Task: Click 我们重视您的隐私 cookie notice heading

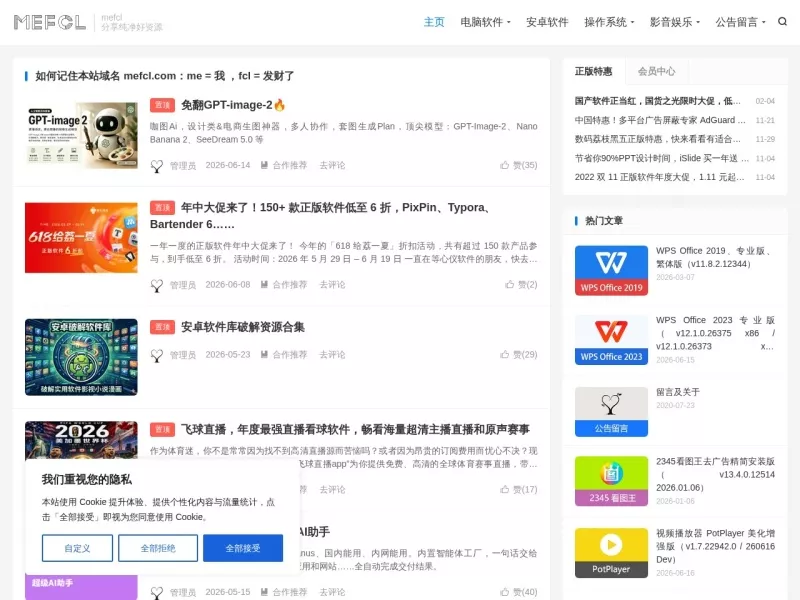Action: (x=86, y=479)
